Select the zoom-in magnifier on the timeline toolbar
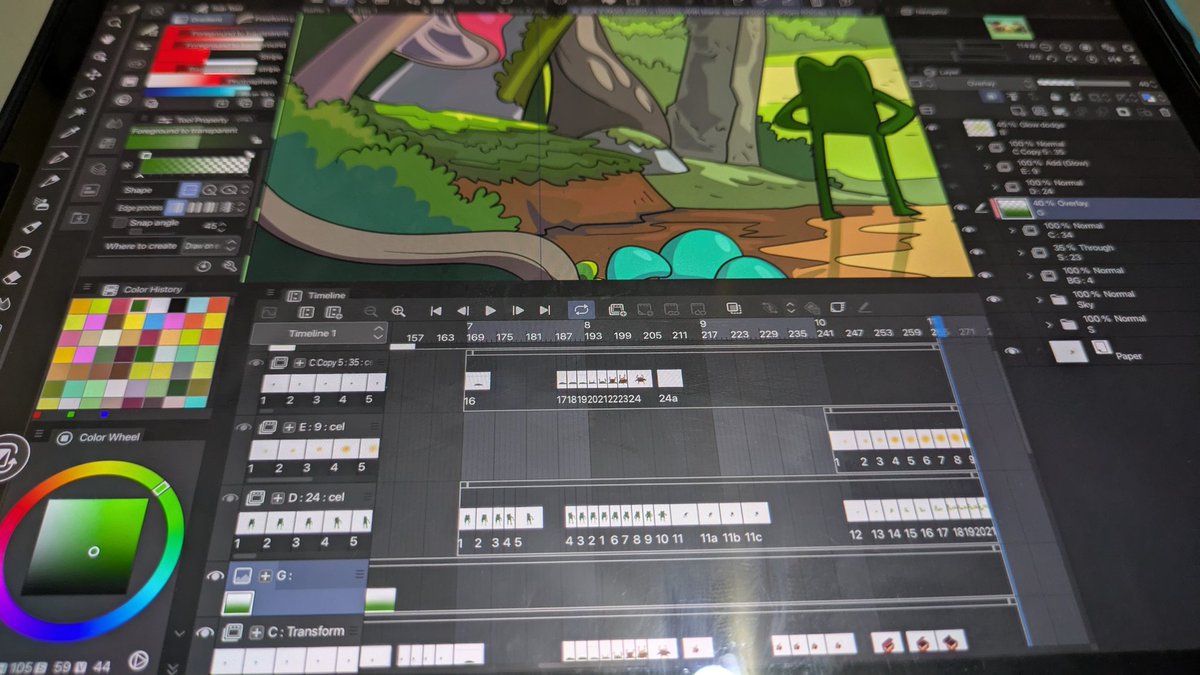 pyautogui.click(x=399, y=311)
